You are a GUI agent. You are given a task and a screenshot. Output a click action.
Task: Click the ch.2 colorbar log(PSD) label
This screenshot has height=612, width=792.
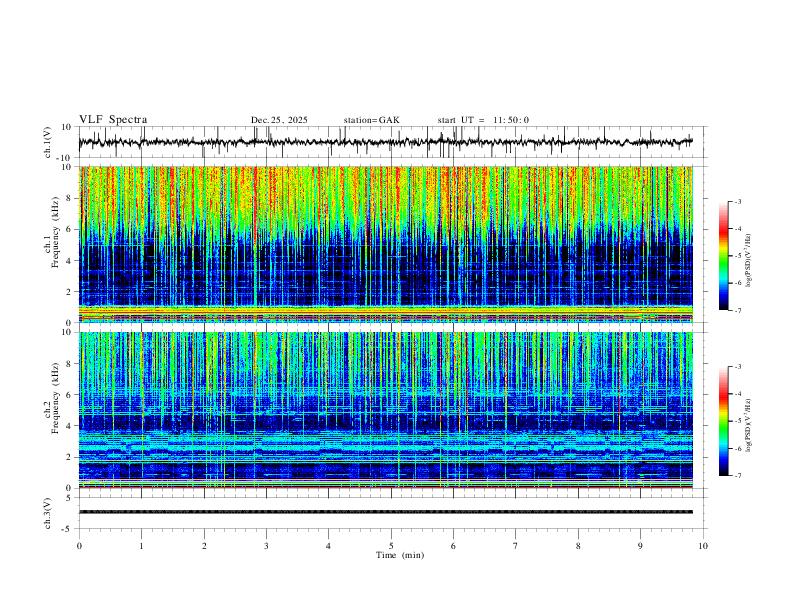point(748,425)
